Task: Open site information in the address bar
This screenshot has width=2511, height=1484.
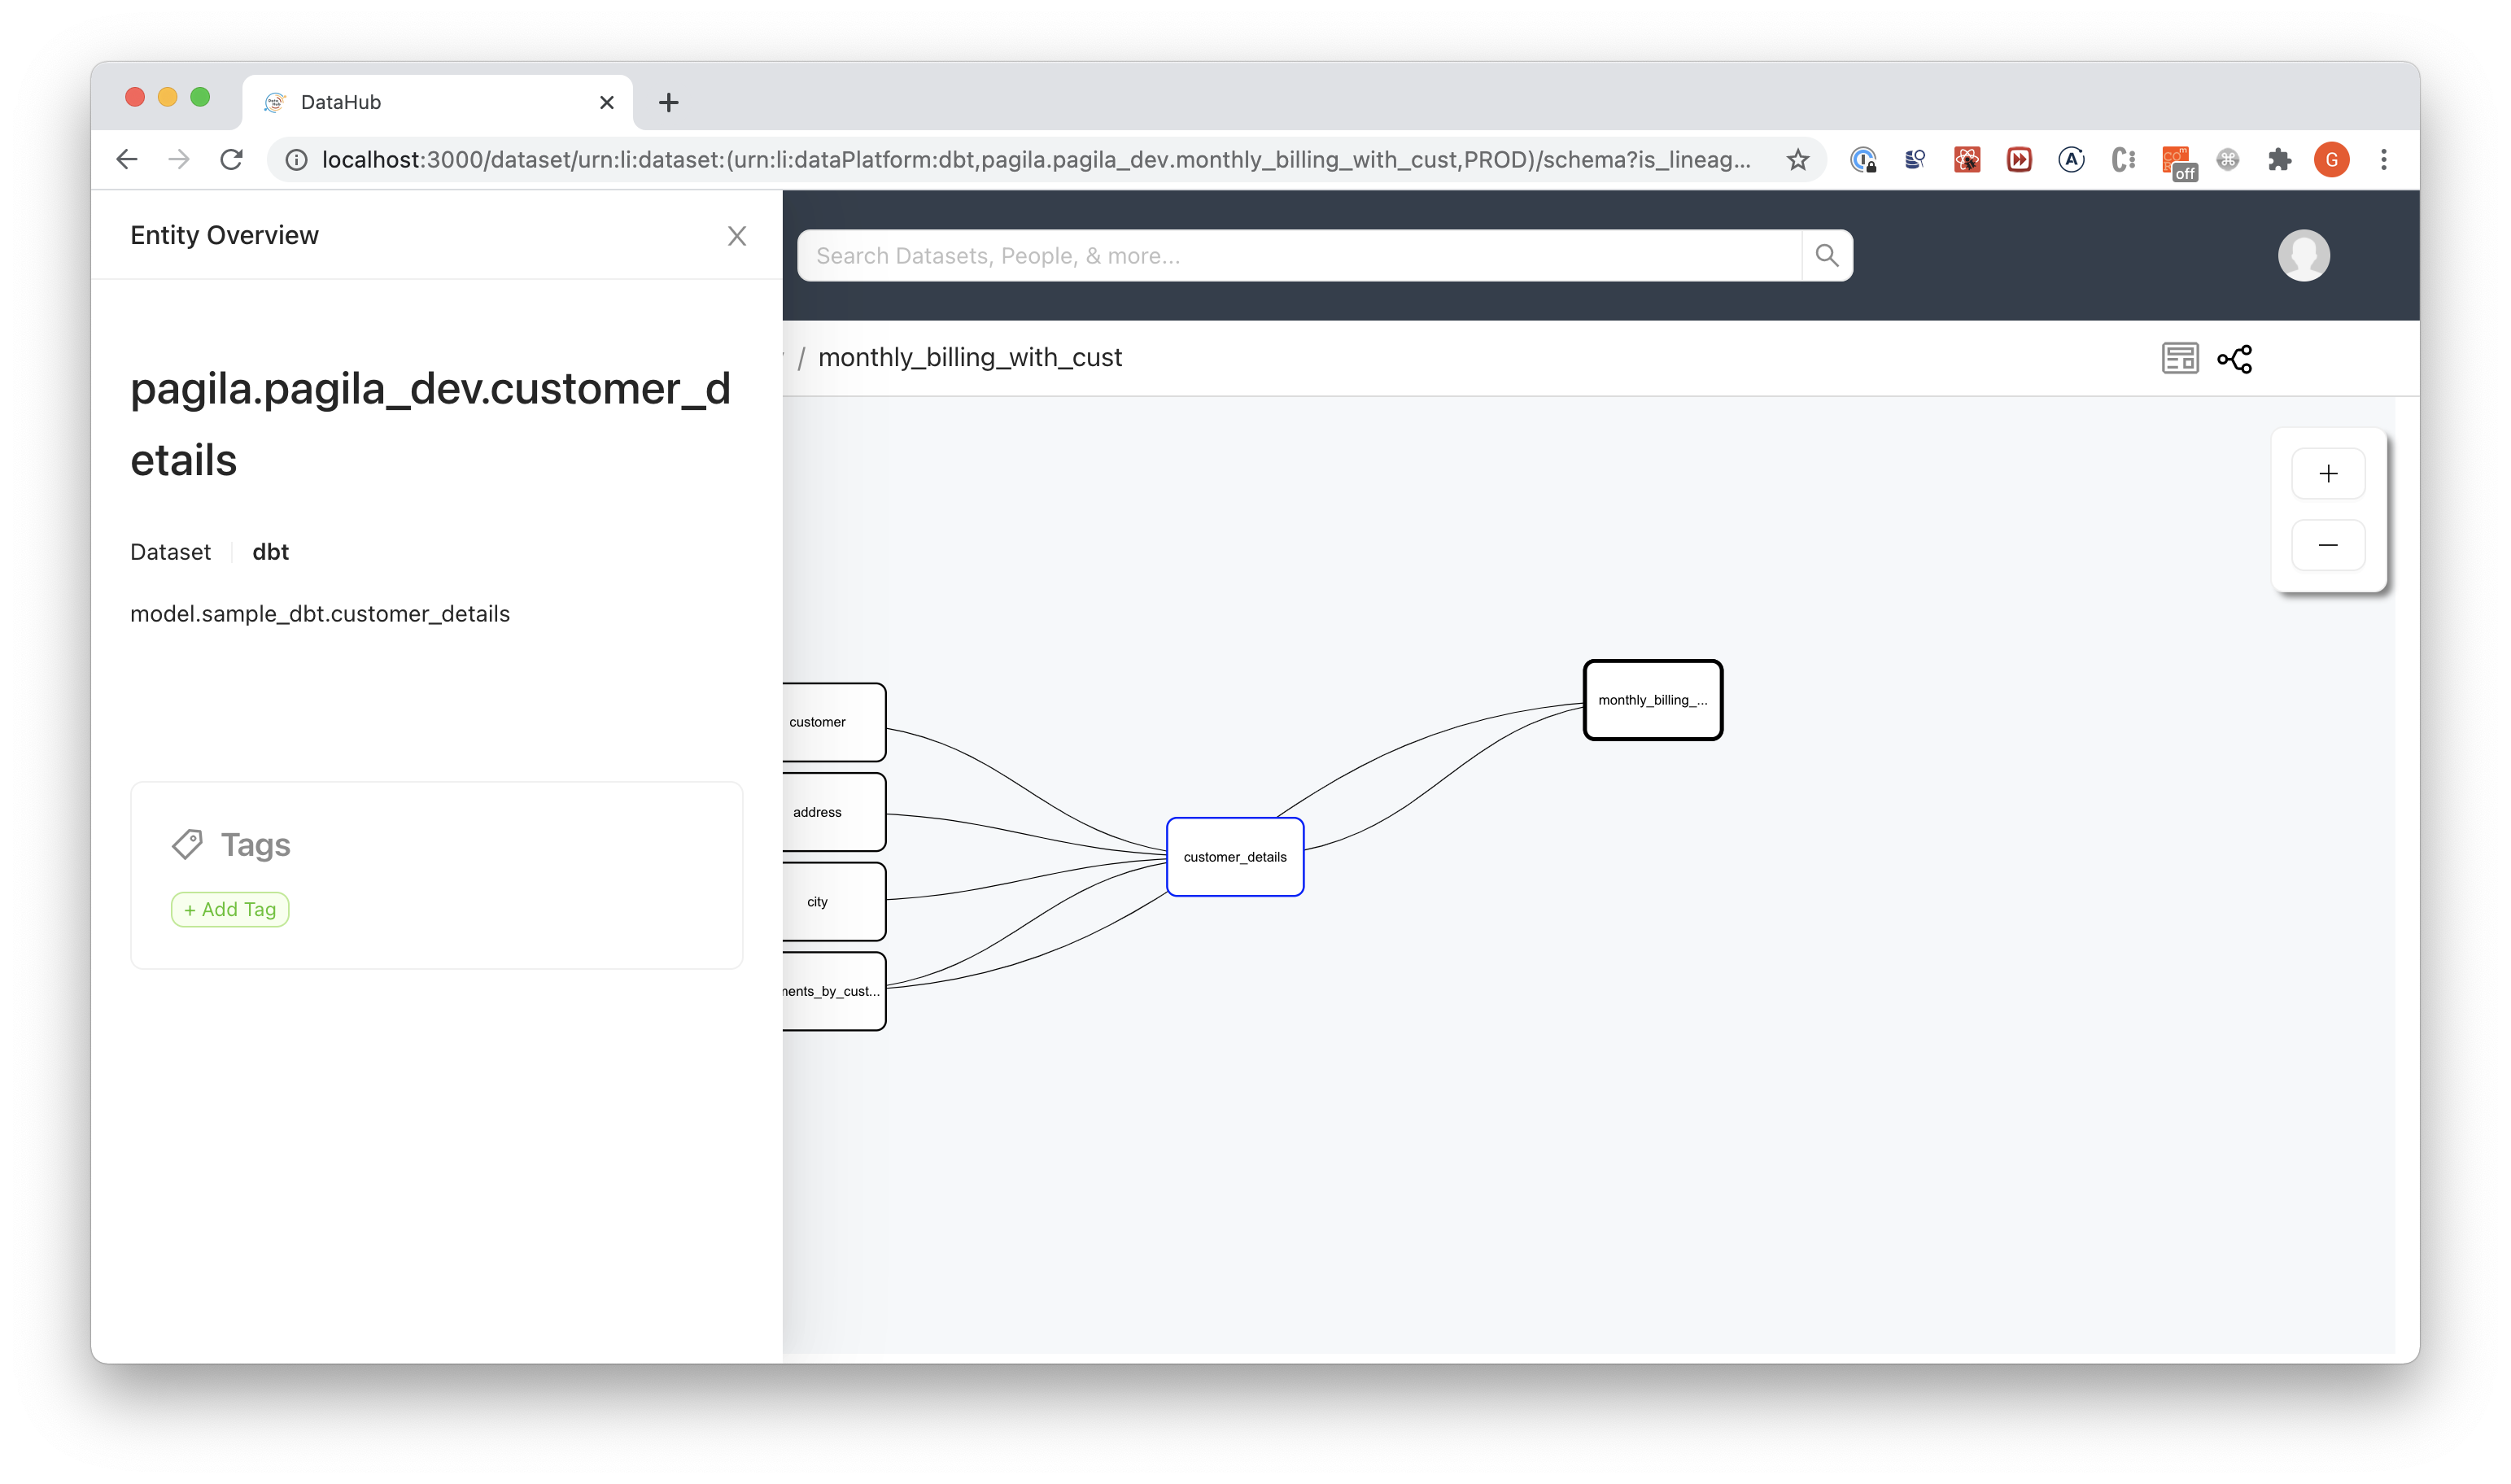Action: point(295,159)
